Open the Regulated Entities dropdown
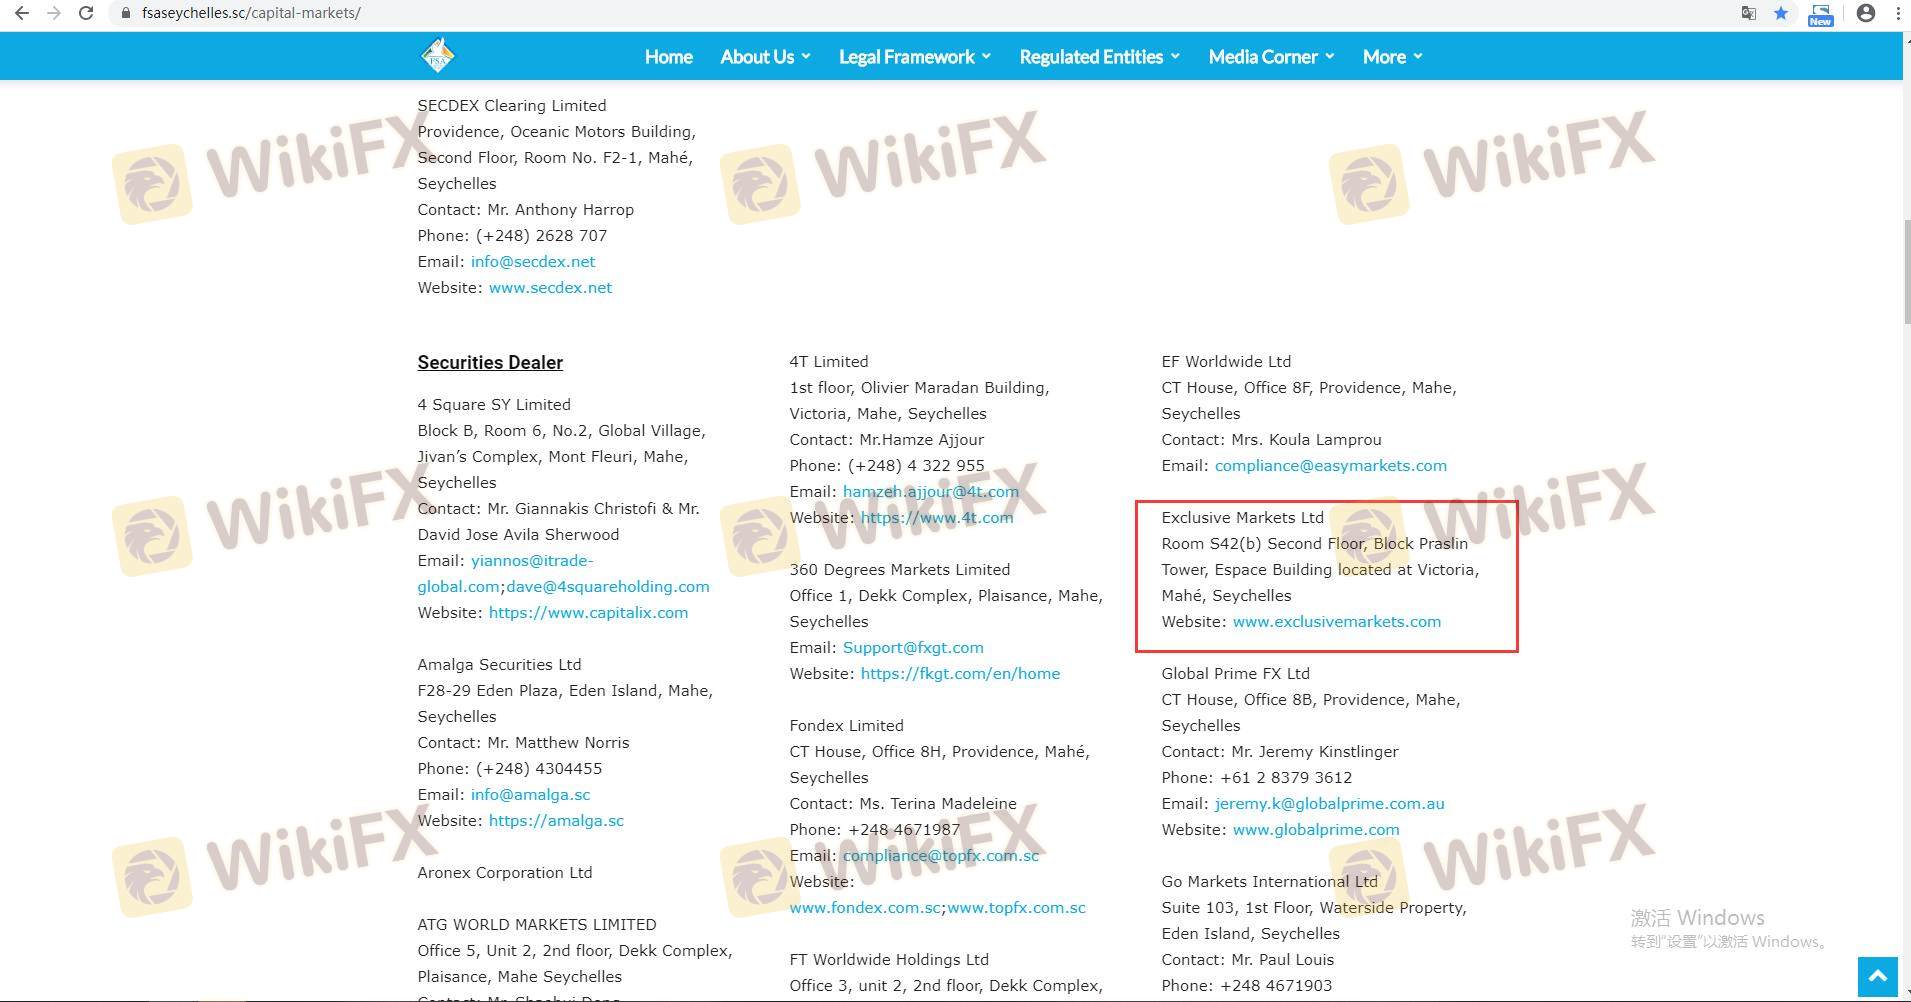Image resolution: width=1911 pixels, height=1002 pixels. [1099, 57]
